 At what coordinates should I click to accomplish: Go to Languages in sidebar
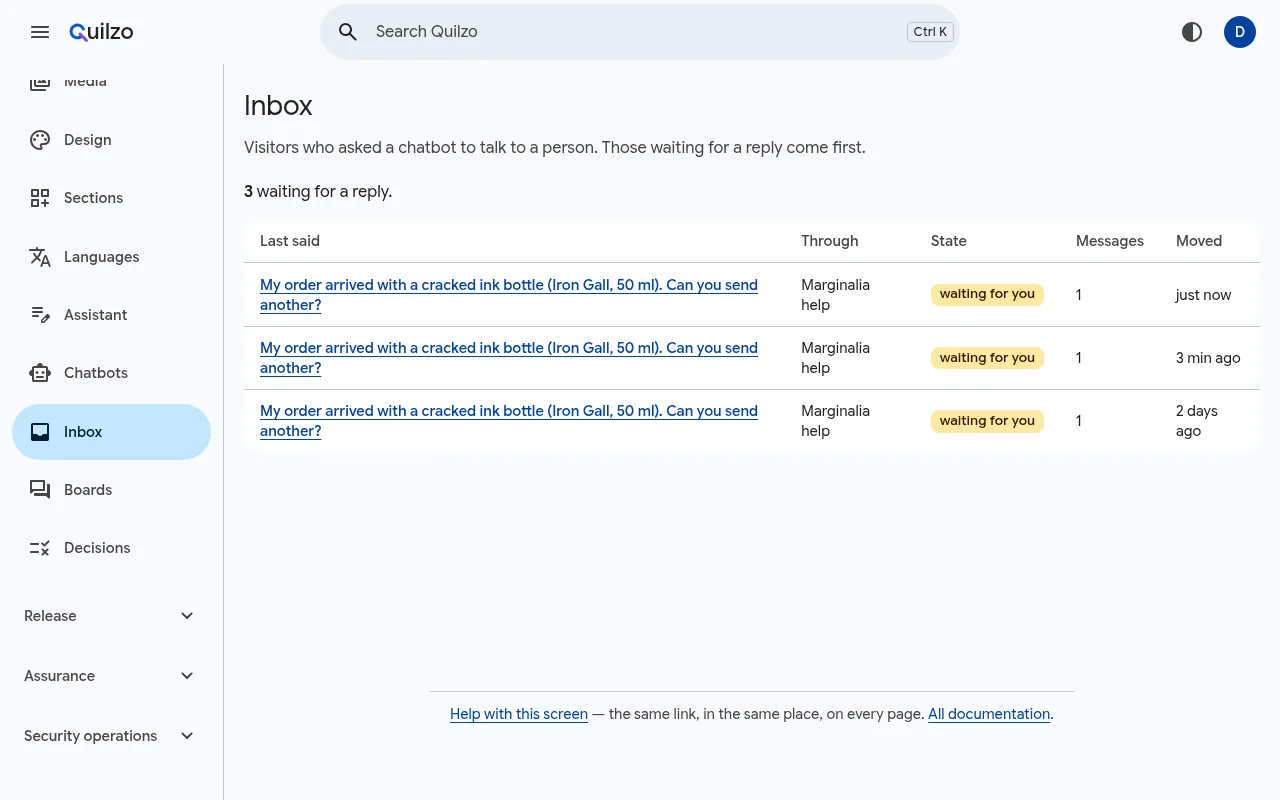click(111, 257)
